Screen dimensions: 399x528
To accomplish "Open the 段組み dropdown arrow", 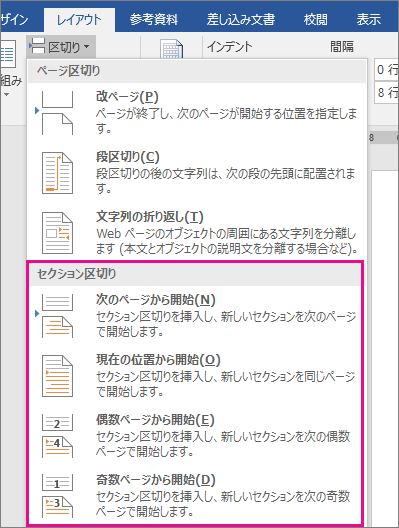I will (x=6, y=95).
